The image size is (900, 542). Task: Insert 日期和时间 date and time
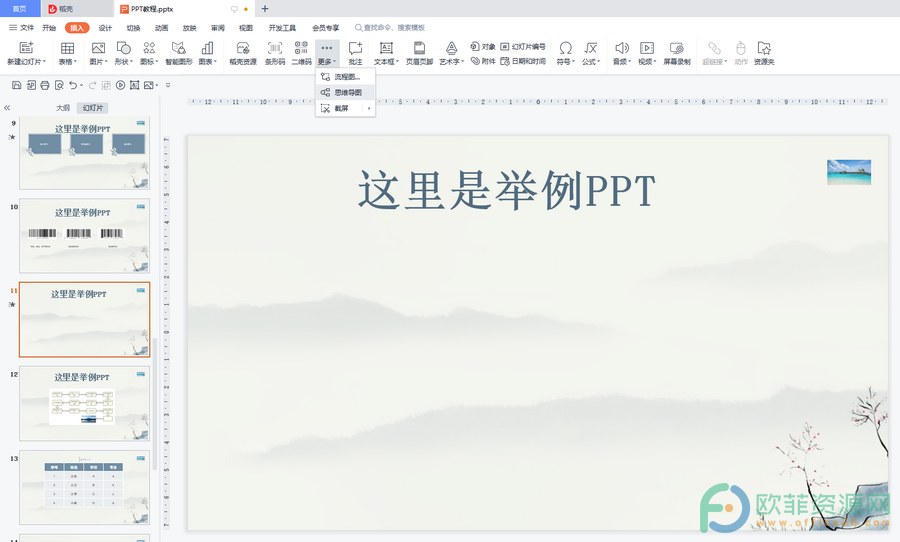523,61
